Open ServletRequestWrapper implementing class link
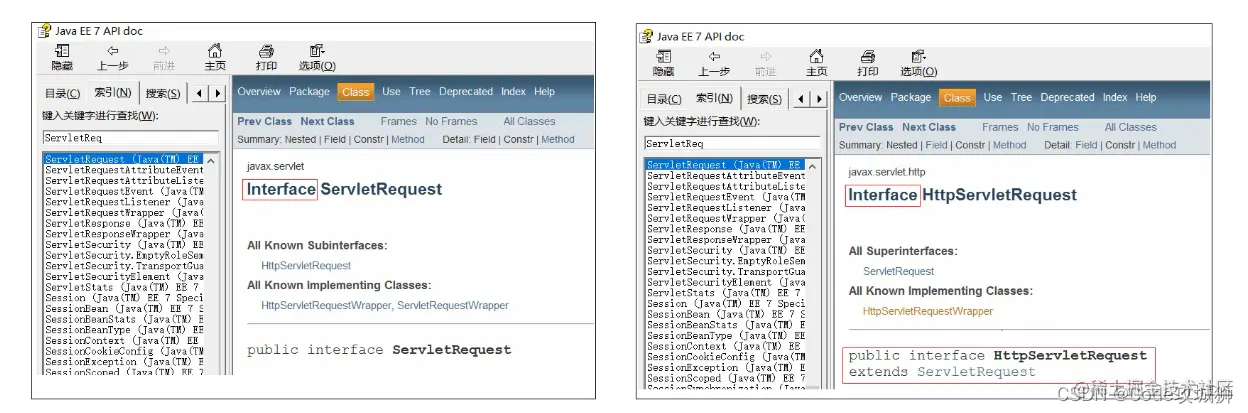 (x=453, y=305)
